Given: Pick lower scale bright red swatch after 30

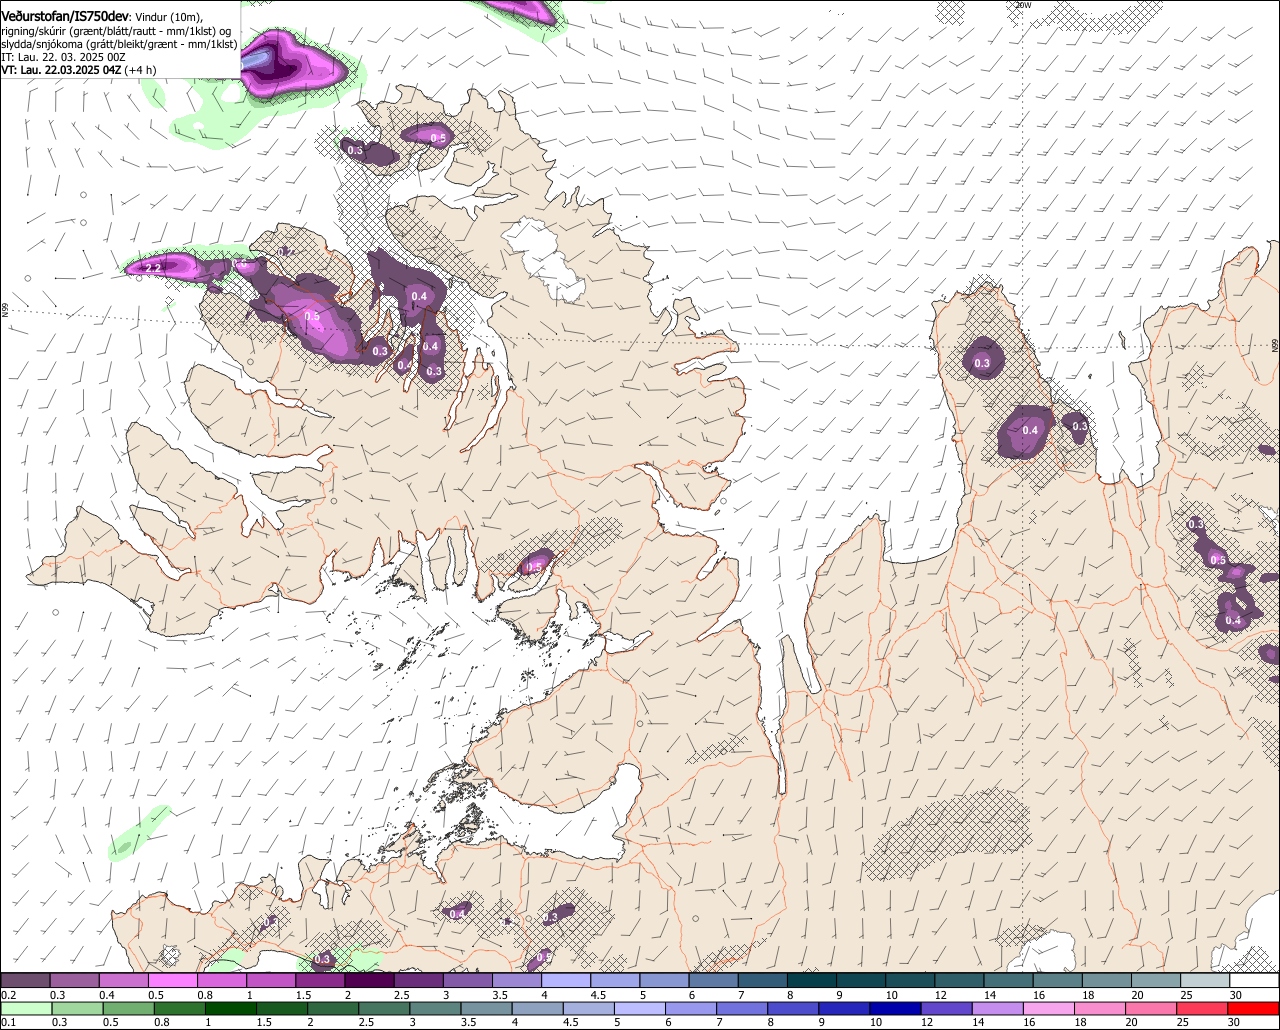Looking at the screenshot, I should click(1254, 1008).
